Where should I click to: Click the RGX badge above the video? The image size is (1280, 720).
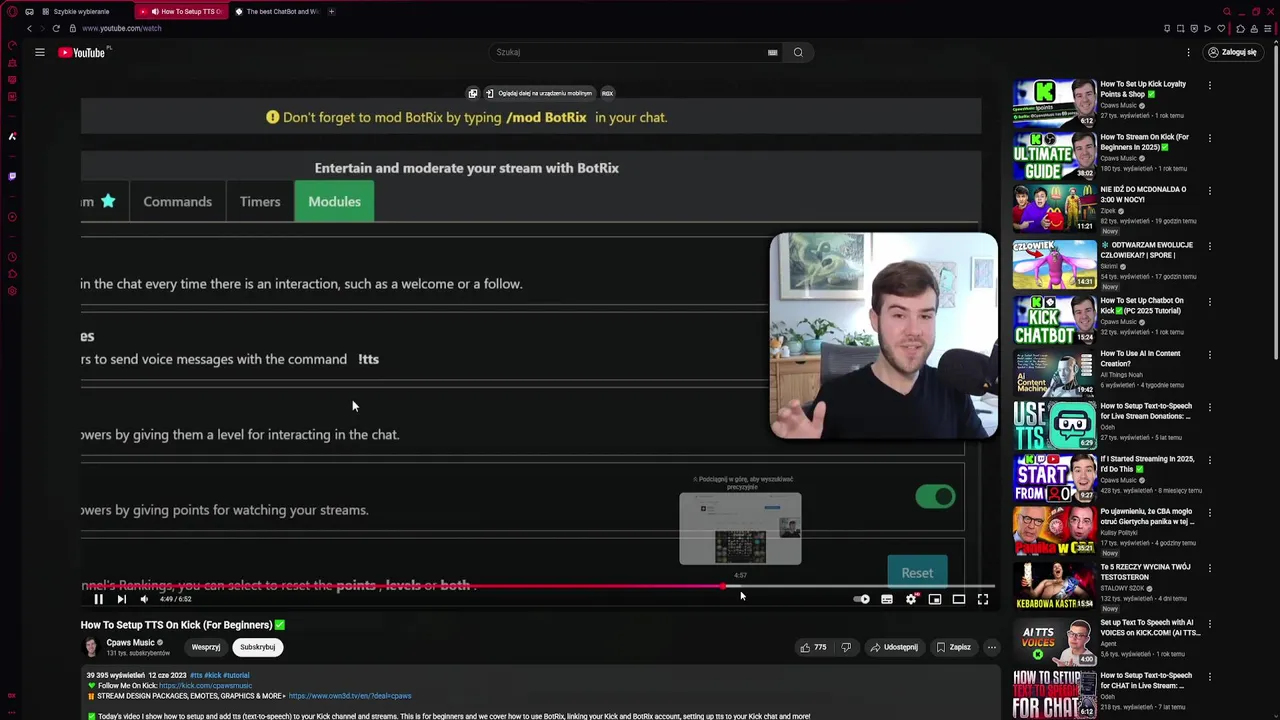click(x=607, y=93)
